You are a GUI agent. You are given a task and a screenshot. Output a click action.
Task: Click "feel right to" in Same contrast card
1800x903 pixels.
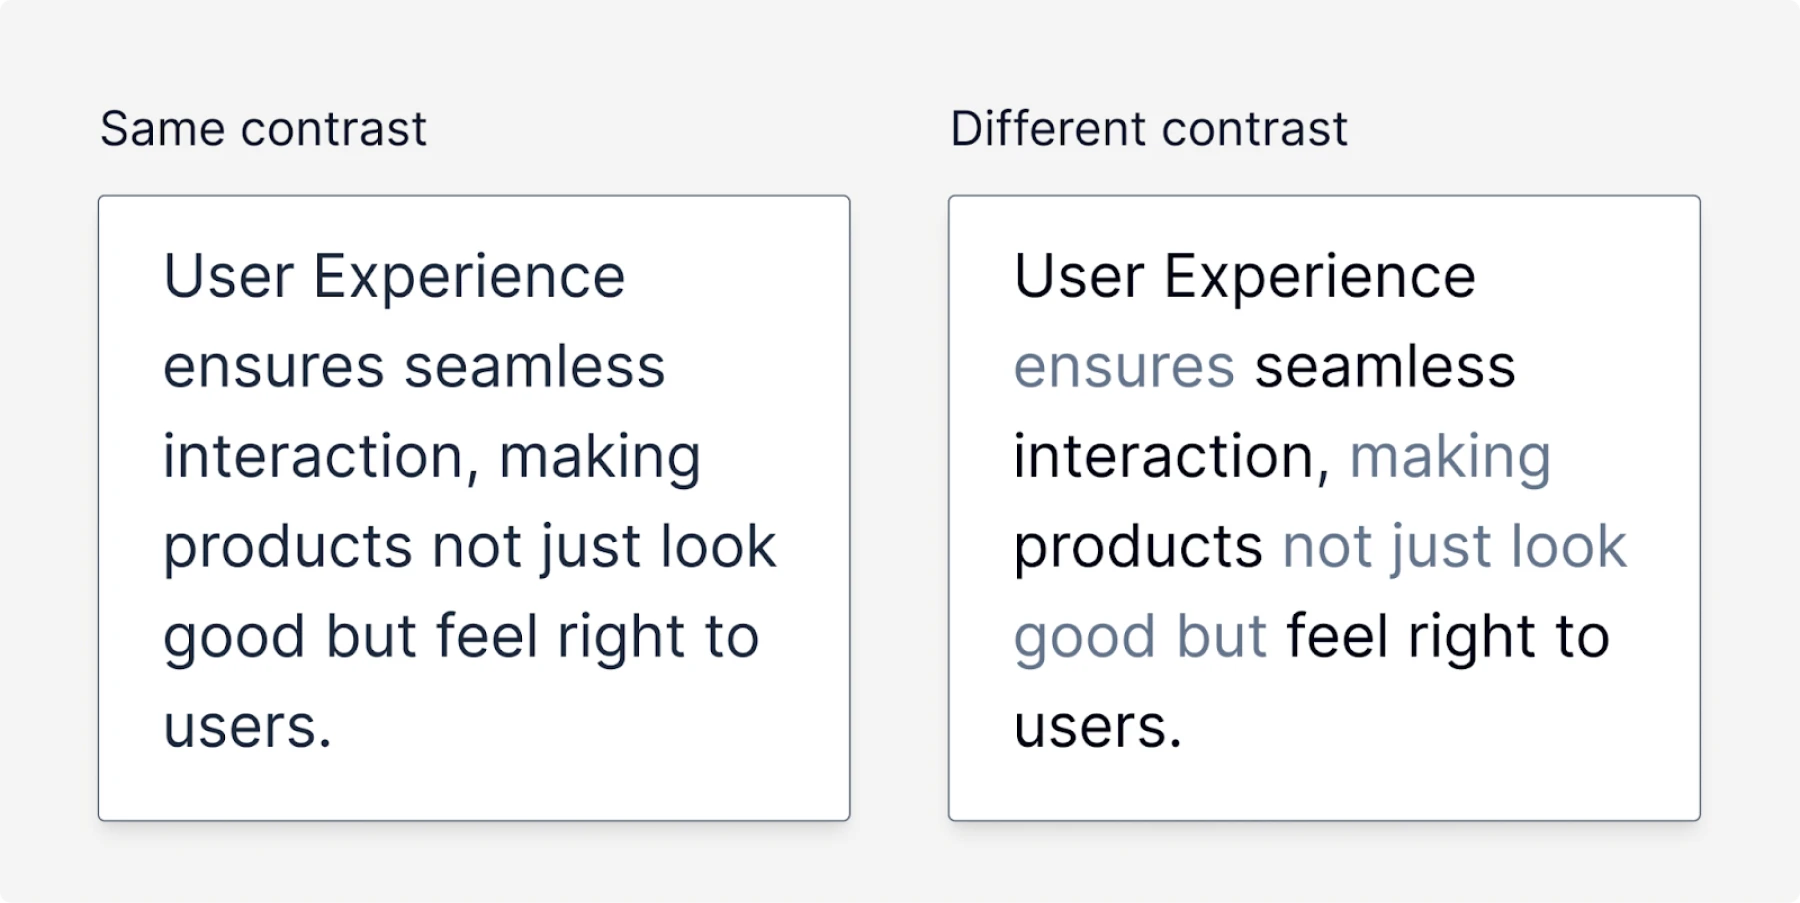click(x=597, y=636)
